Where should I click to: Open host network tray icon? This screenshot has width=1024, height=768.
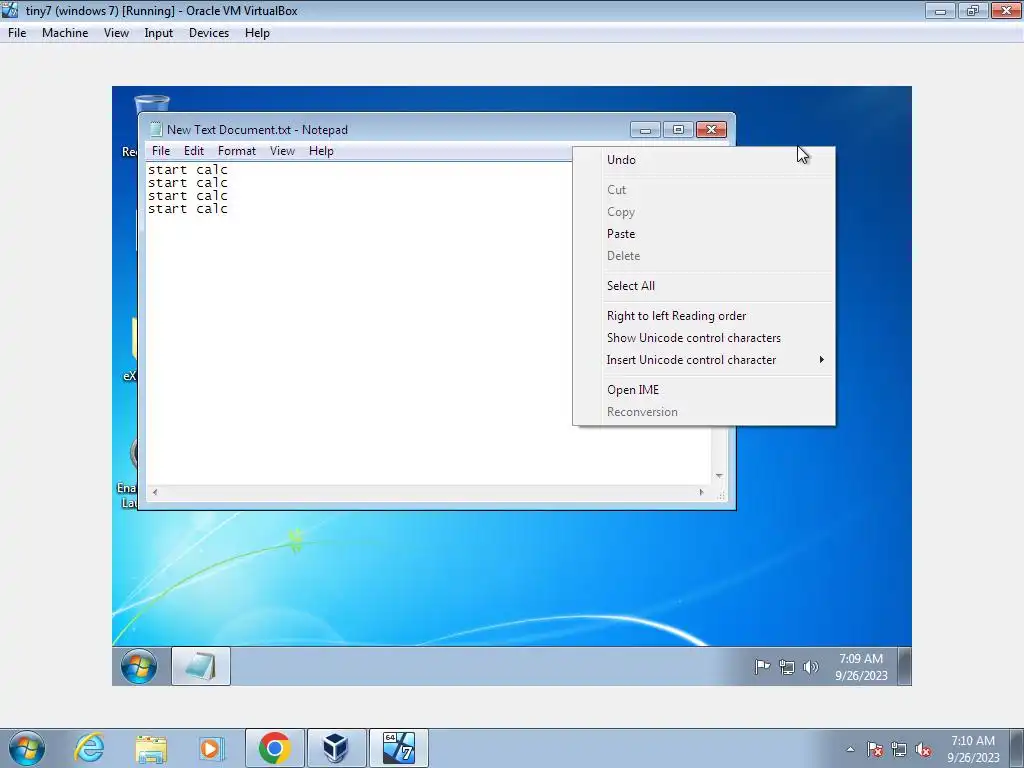pyautogui.click(x=899, y=749)
